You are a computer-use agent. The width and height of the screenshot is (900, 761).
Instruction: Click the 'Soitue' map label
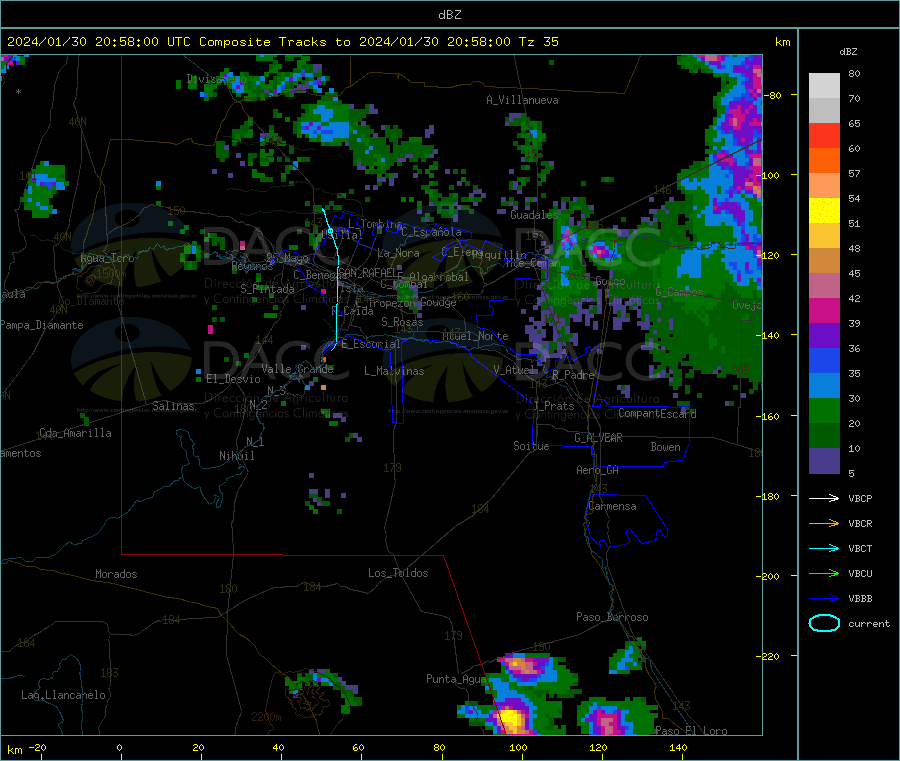point(532,446)
